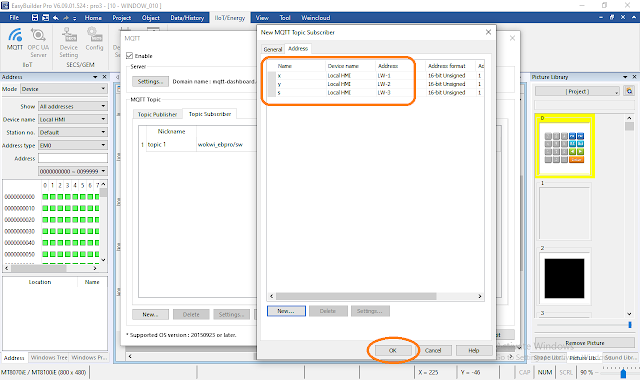This screenshot has height=380, width=640.
Task: Select picture thumbnail 2 black image
Action: (x=564, y=278)
